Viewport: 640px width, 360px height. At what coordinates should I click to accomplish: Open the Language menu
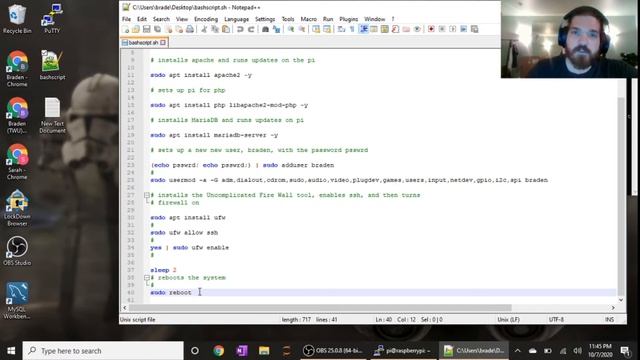[236, 19]
